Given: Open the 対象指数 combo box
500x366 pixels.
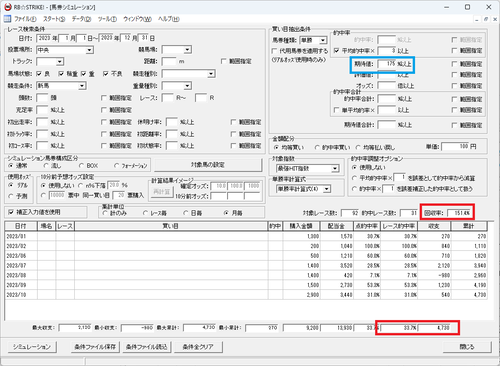Looking at the screenshot, I should click(308, 169).
